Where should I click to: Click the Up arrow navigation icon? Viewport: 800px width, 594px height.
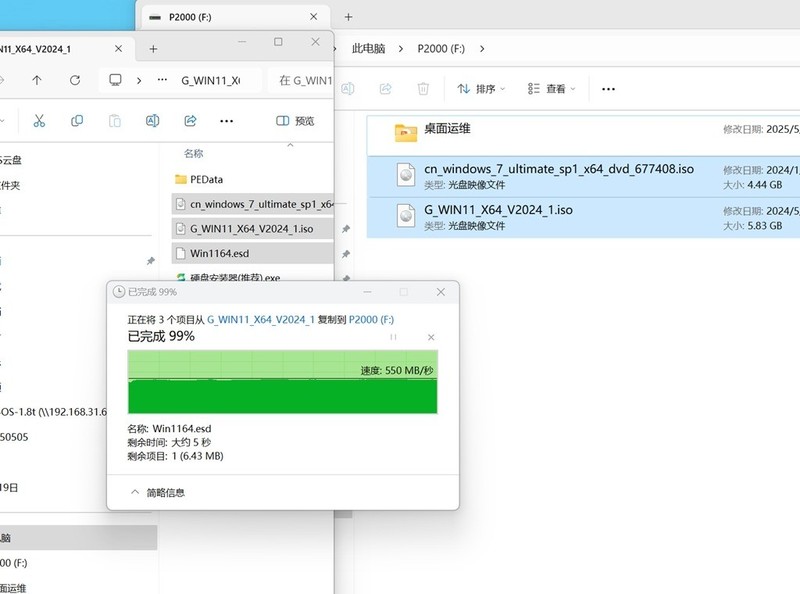(37, 81)
